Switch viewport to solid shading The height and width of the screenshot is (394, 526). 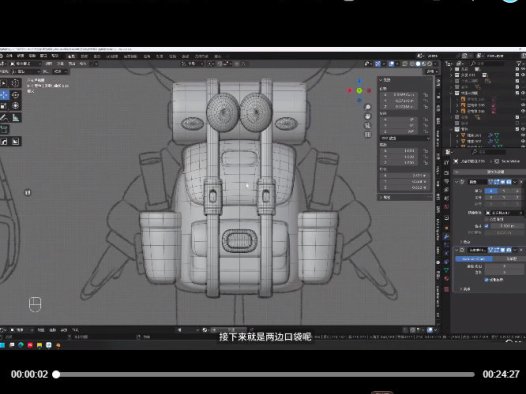coord(418,64)
